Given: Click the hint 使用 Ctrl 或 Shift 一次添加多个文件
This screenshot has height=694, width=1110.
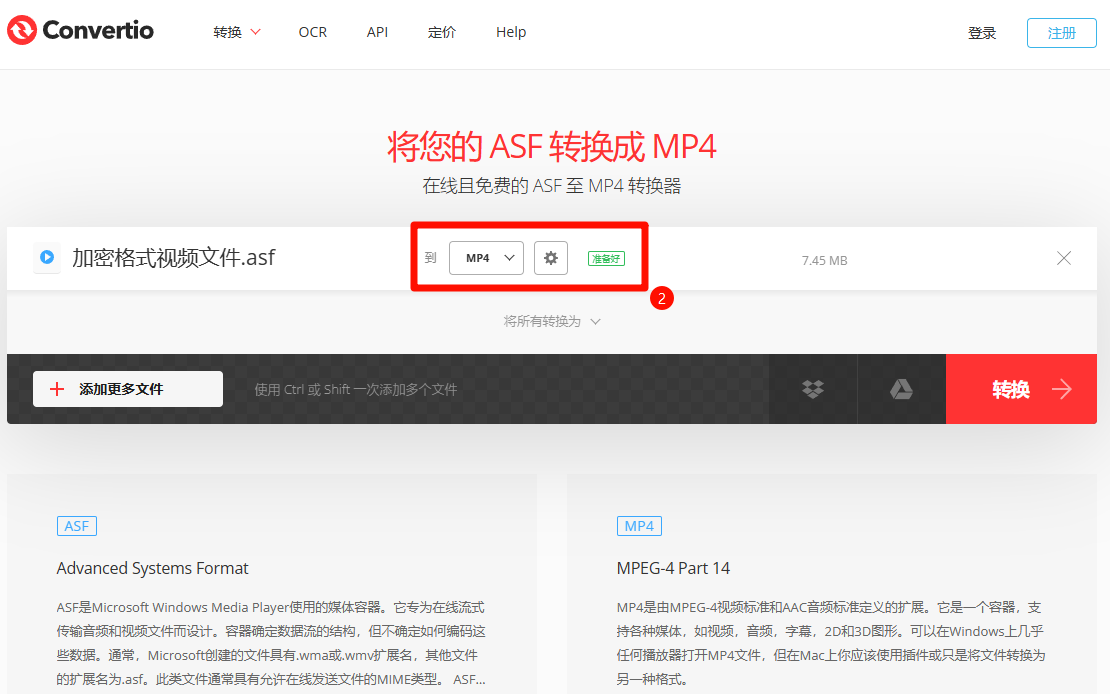Looking at the screenshot, I should coord(356,389).
